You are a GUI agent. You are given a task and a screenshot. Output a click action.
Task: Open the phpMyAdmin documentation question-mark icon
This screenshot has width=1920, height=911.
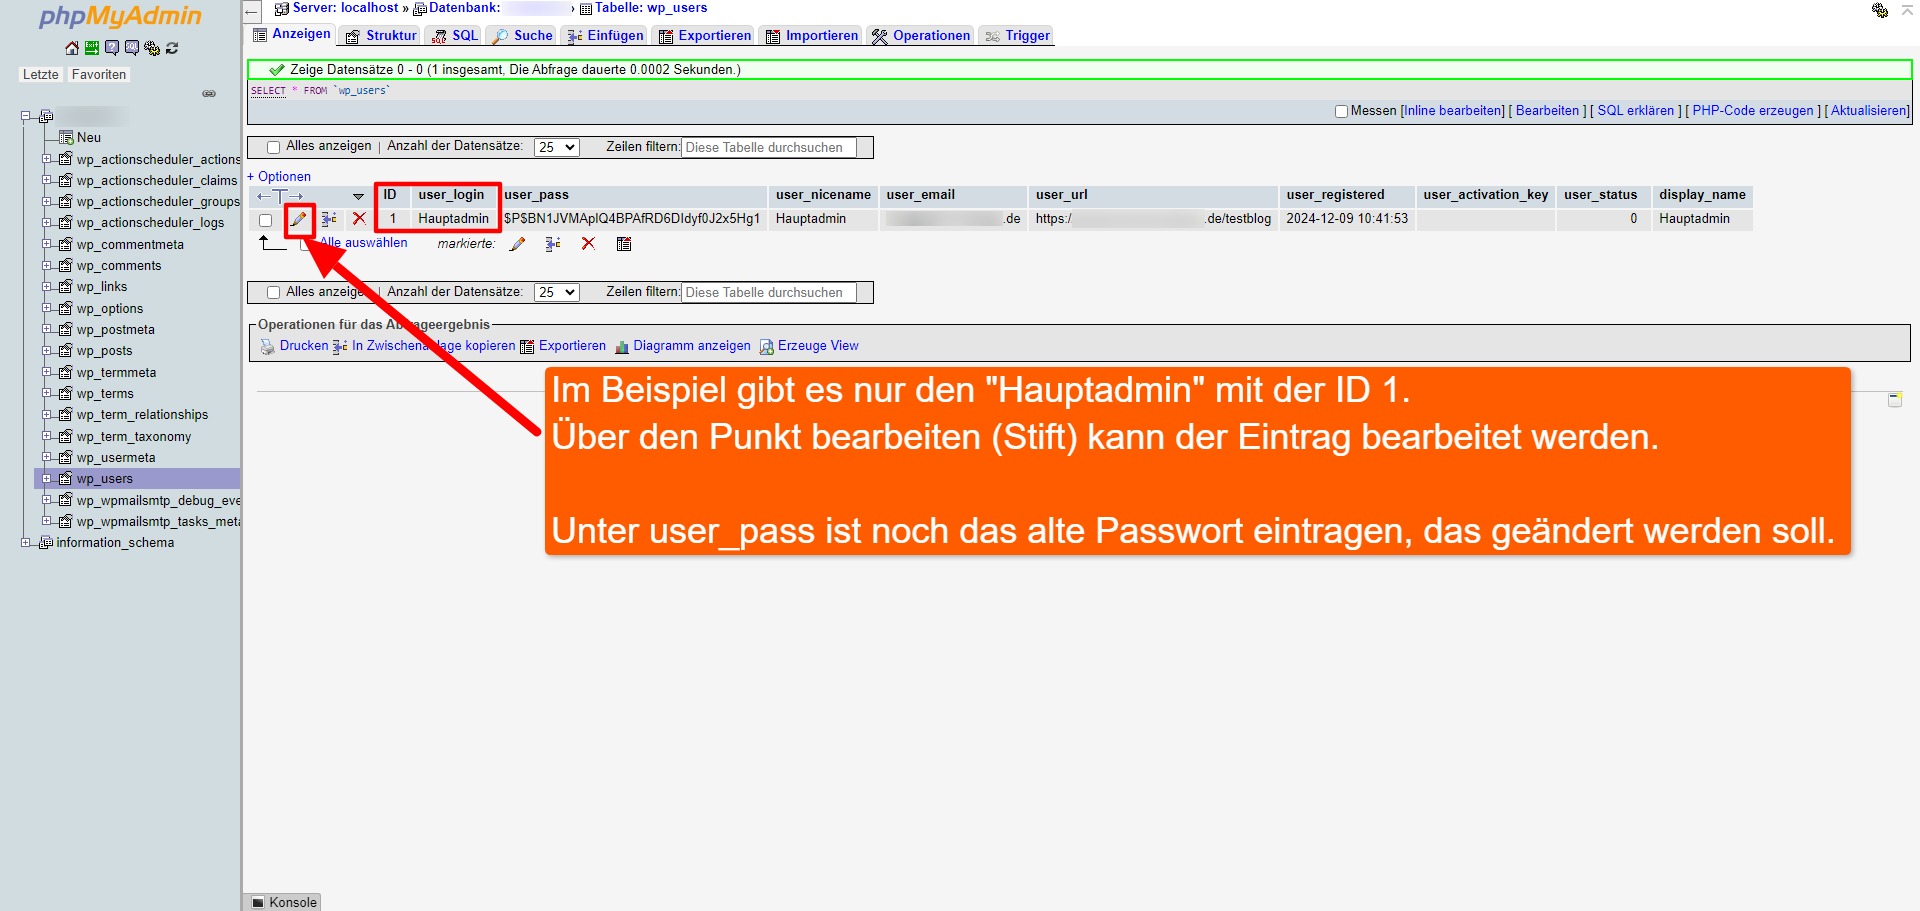click(112, 48)
